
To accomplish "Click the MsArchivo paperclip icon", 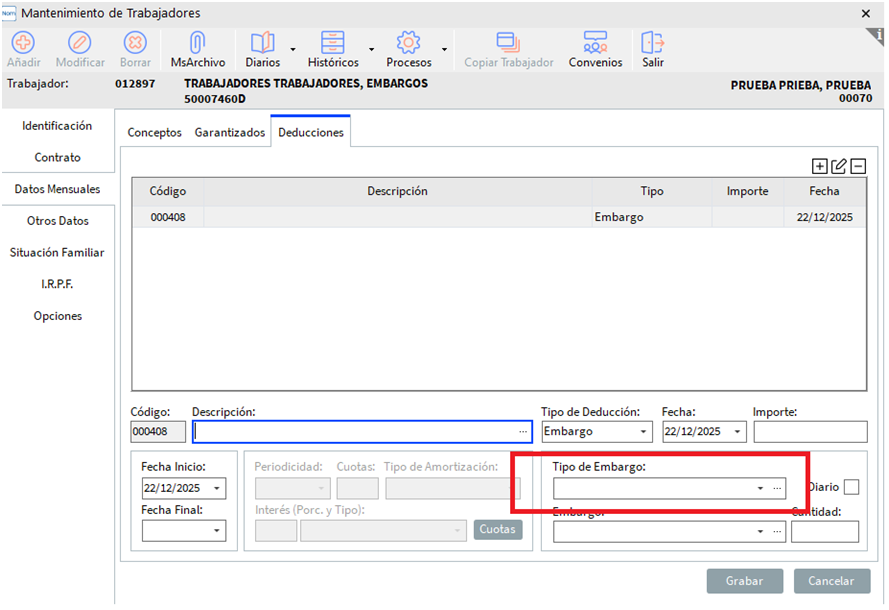I will pyautogui.click(x=197, y=43).
